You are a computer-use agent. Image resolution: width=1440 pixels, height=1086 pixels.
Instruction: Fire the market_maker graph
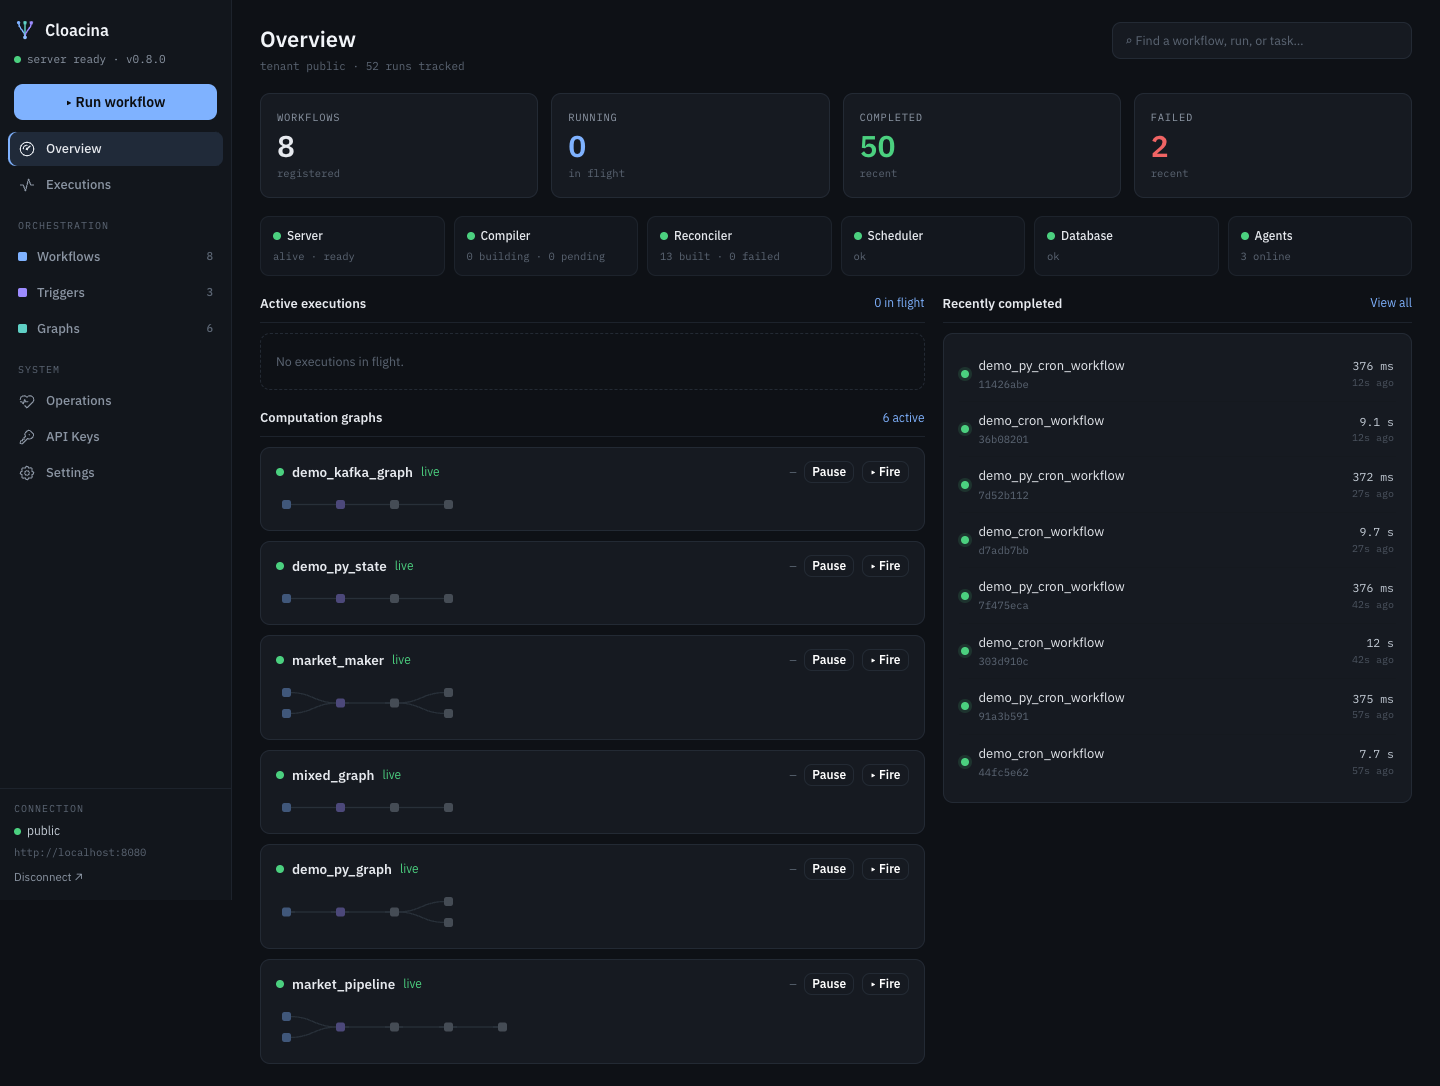(885, 660)
